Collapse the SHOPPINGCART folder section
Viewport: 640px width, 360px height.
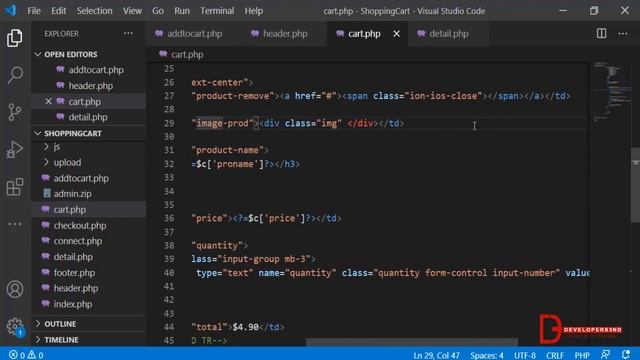(x=73, y=133)
